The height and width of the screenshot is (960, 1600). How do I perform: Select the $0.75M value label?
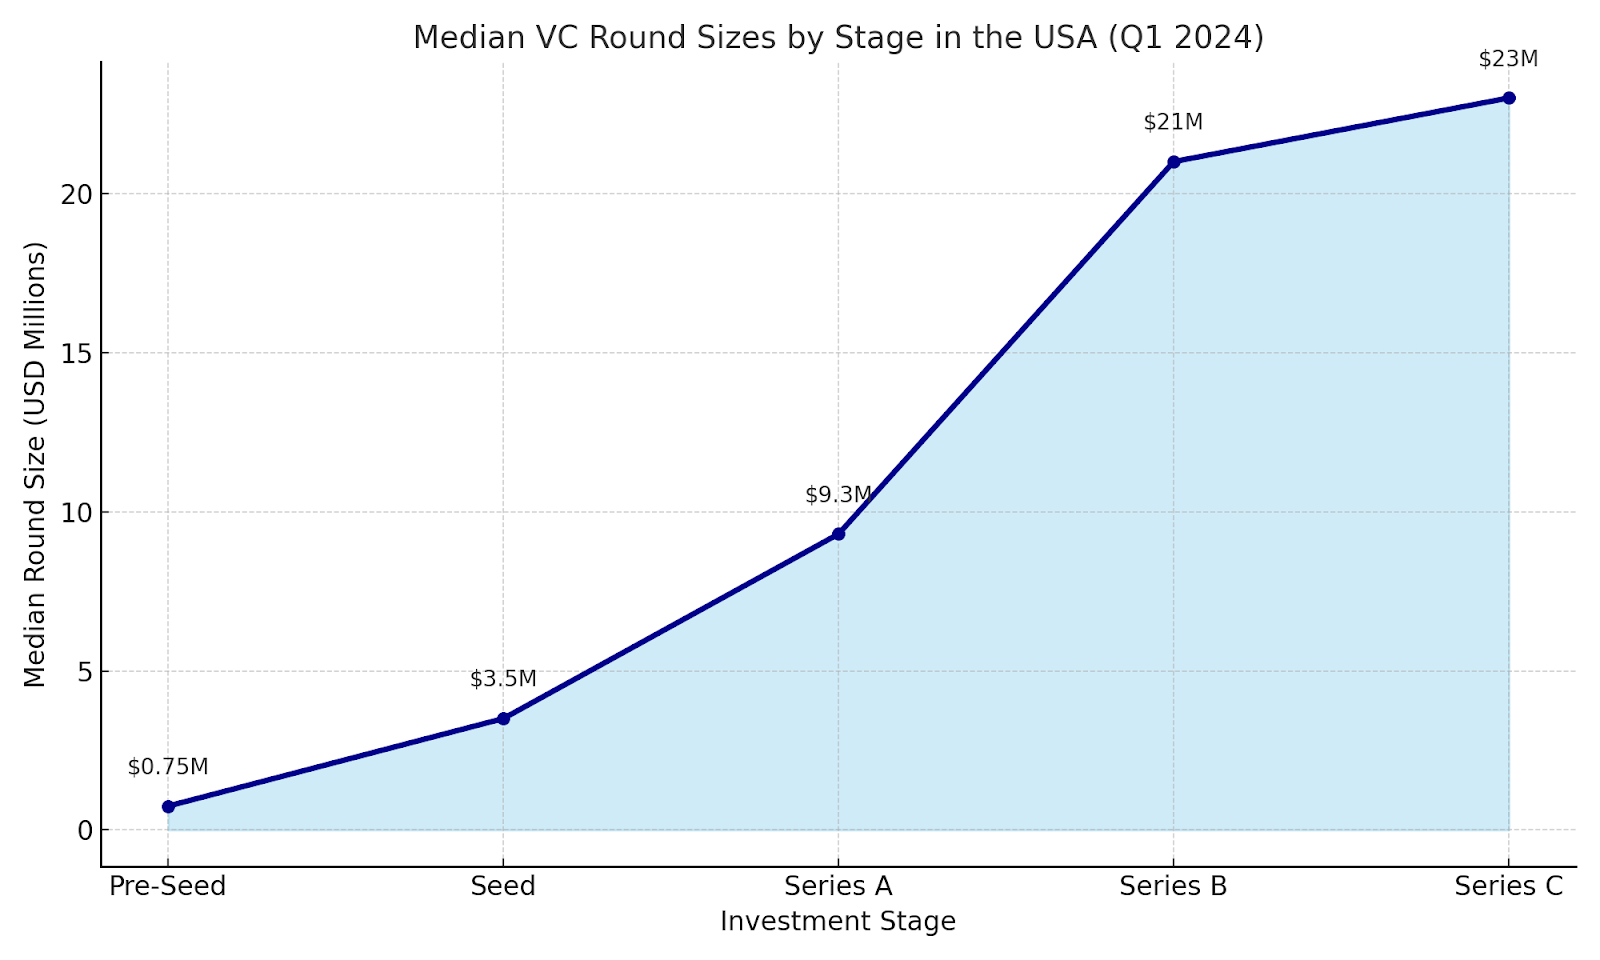[x=168, y=767]
